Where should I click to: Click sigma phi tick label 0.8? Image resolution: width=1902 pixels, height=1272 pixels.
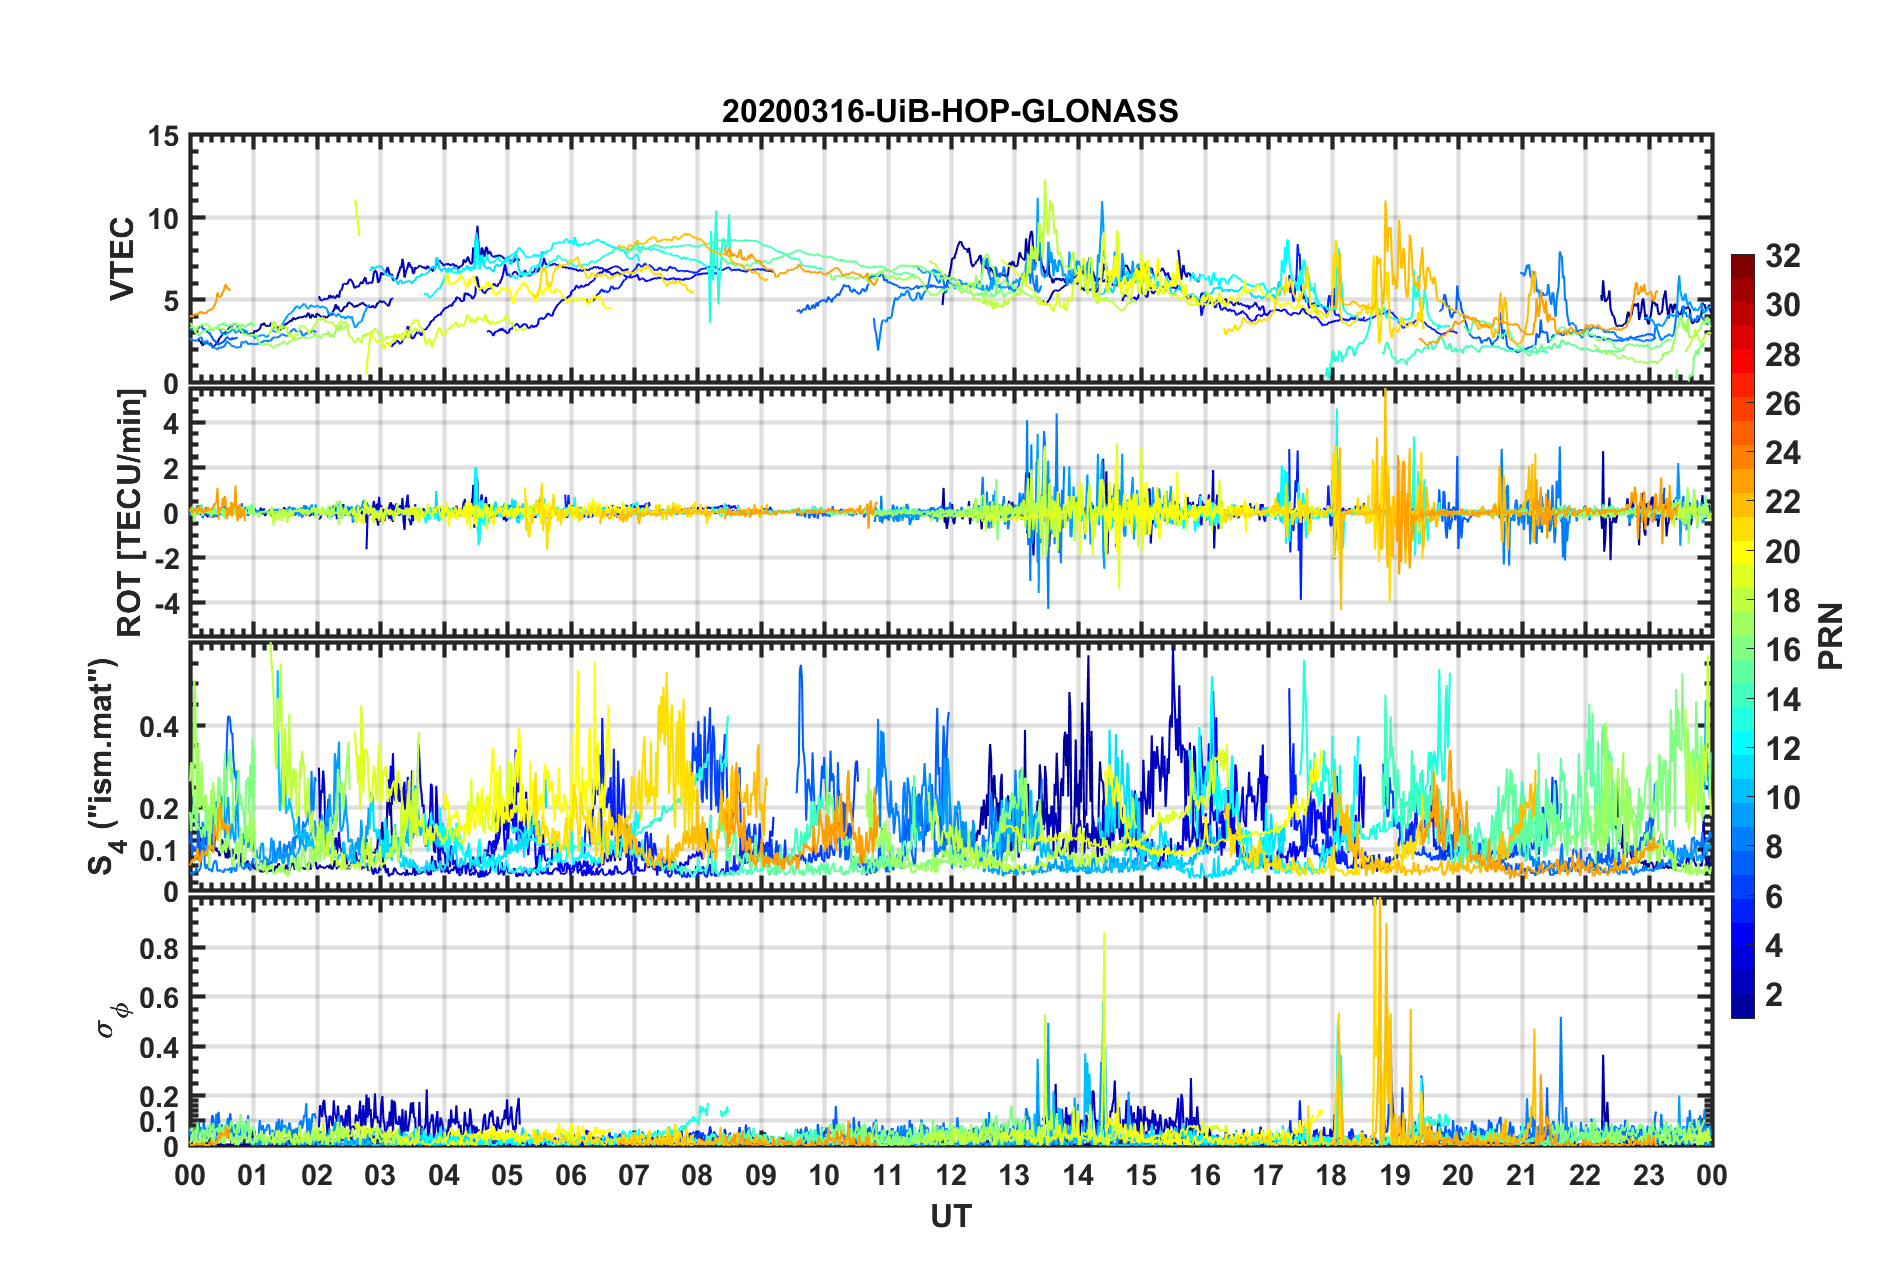(x=159, y=948)
